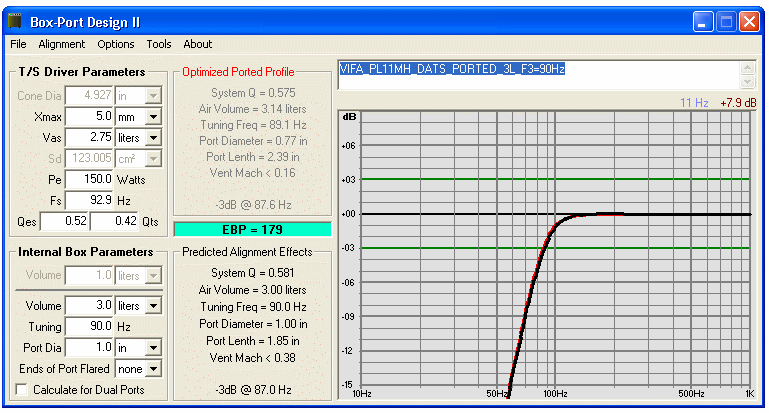Click the box Volume 3.0 field
769x413 pixels.
(x=89, y=306)
